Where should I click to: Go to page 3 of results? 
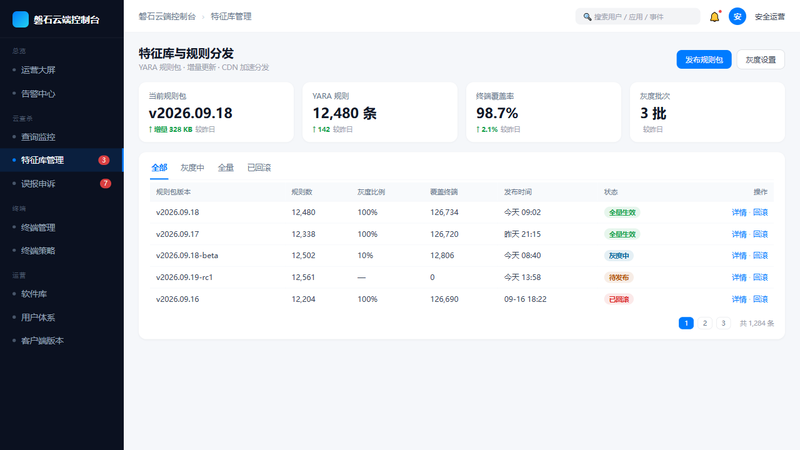coord(723,323)
